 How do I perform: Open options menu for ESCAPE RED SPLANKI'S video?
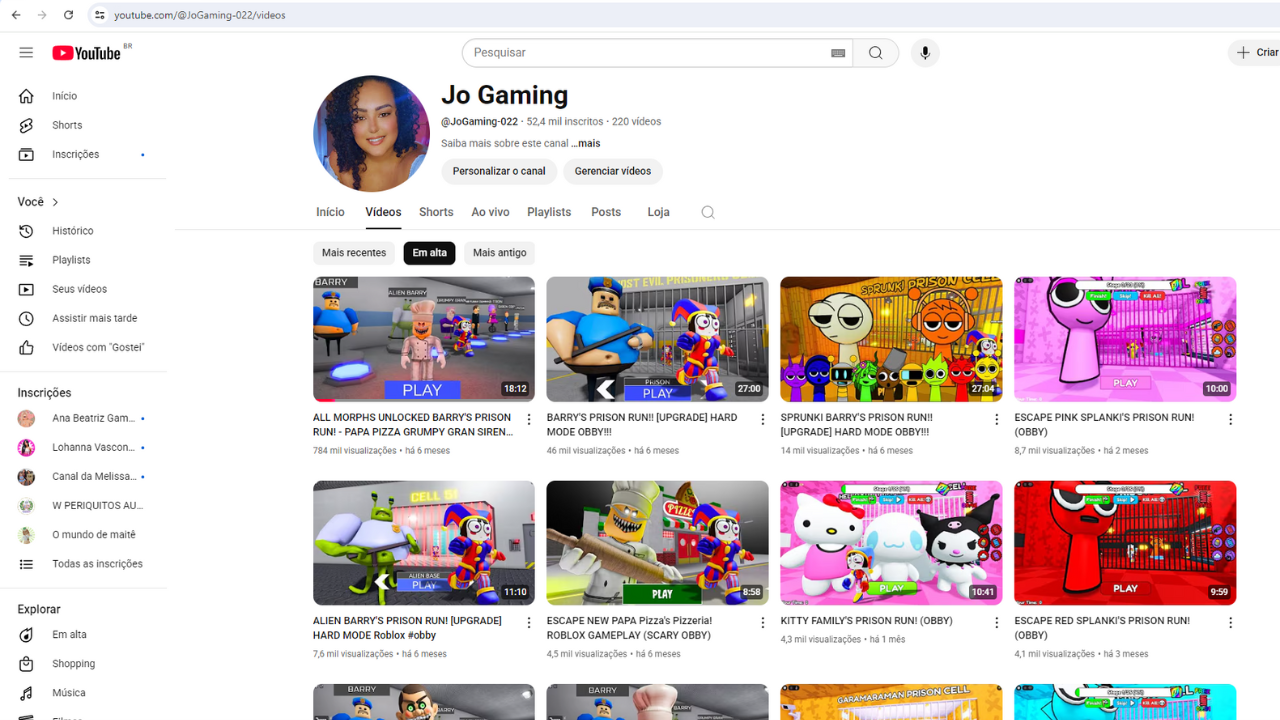1230,623
